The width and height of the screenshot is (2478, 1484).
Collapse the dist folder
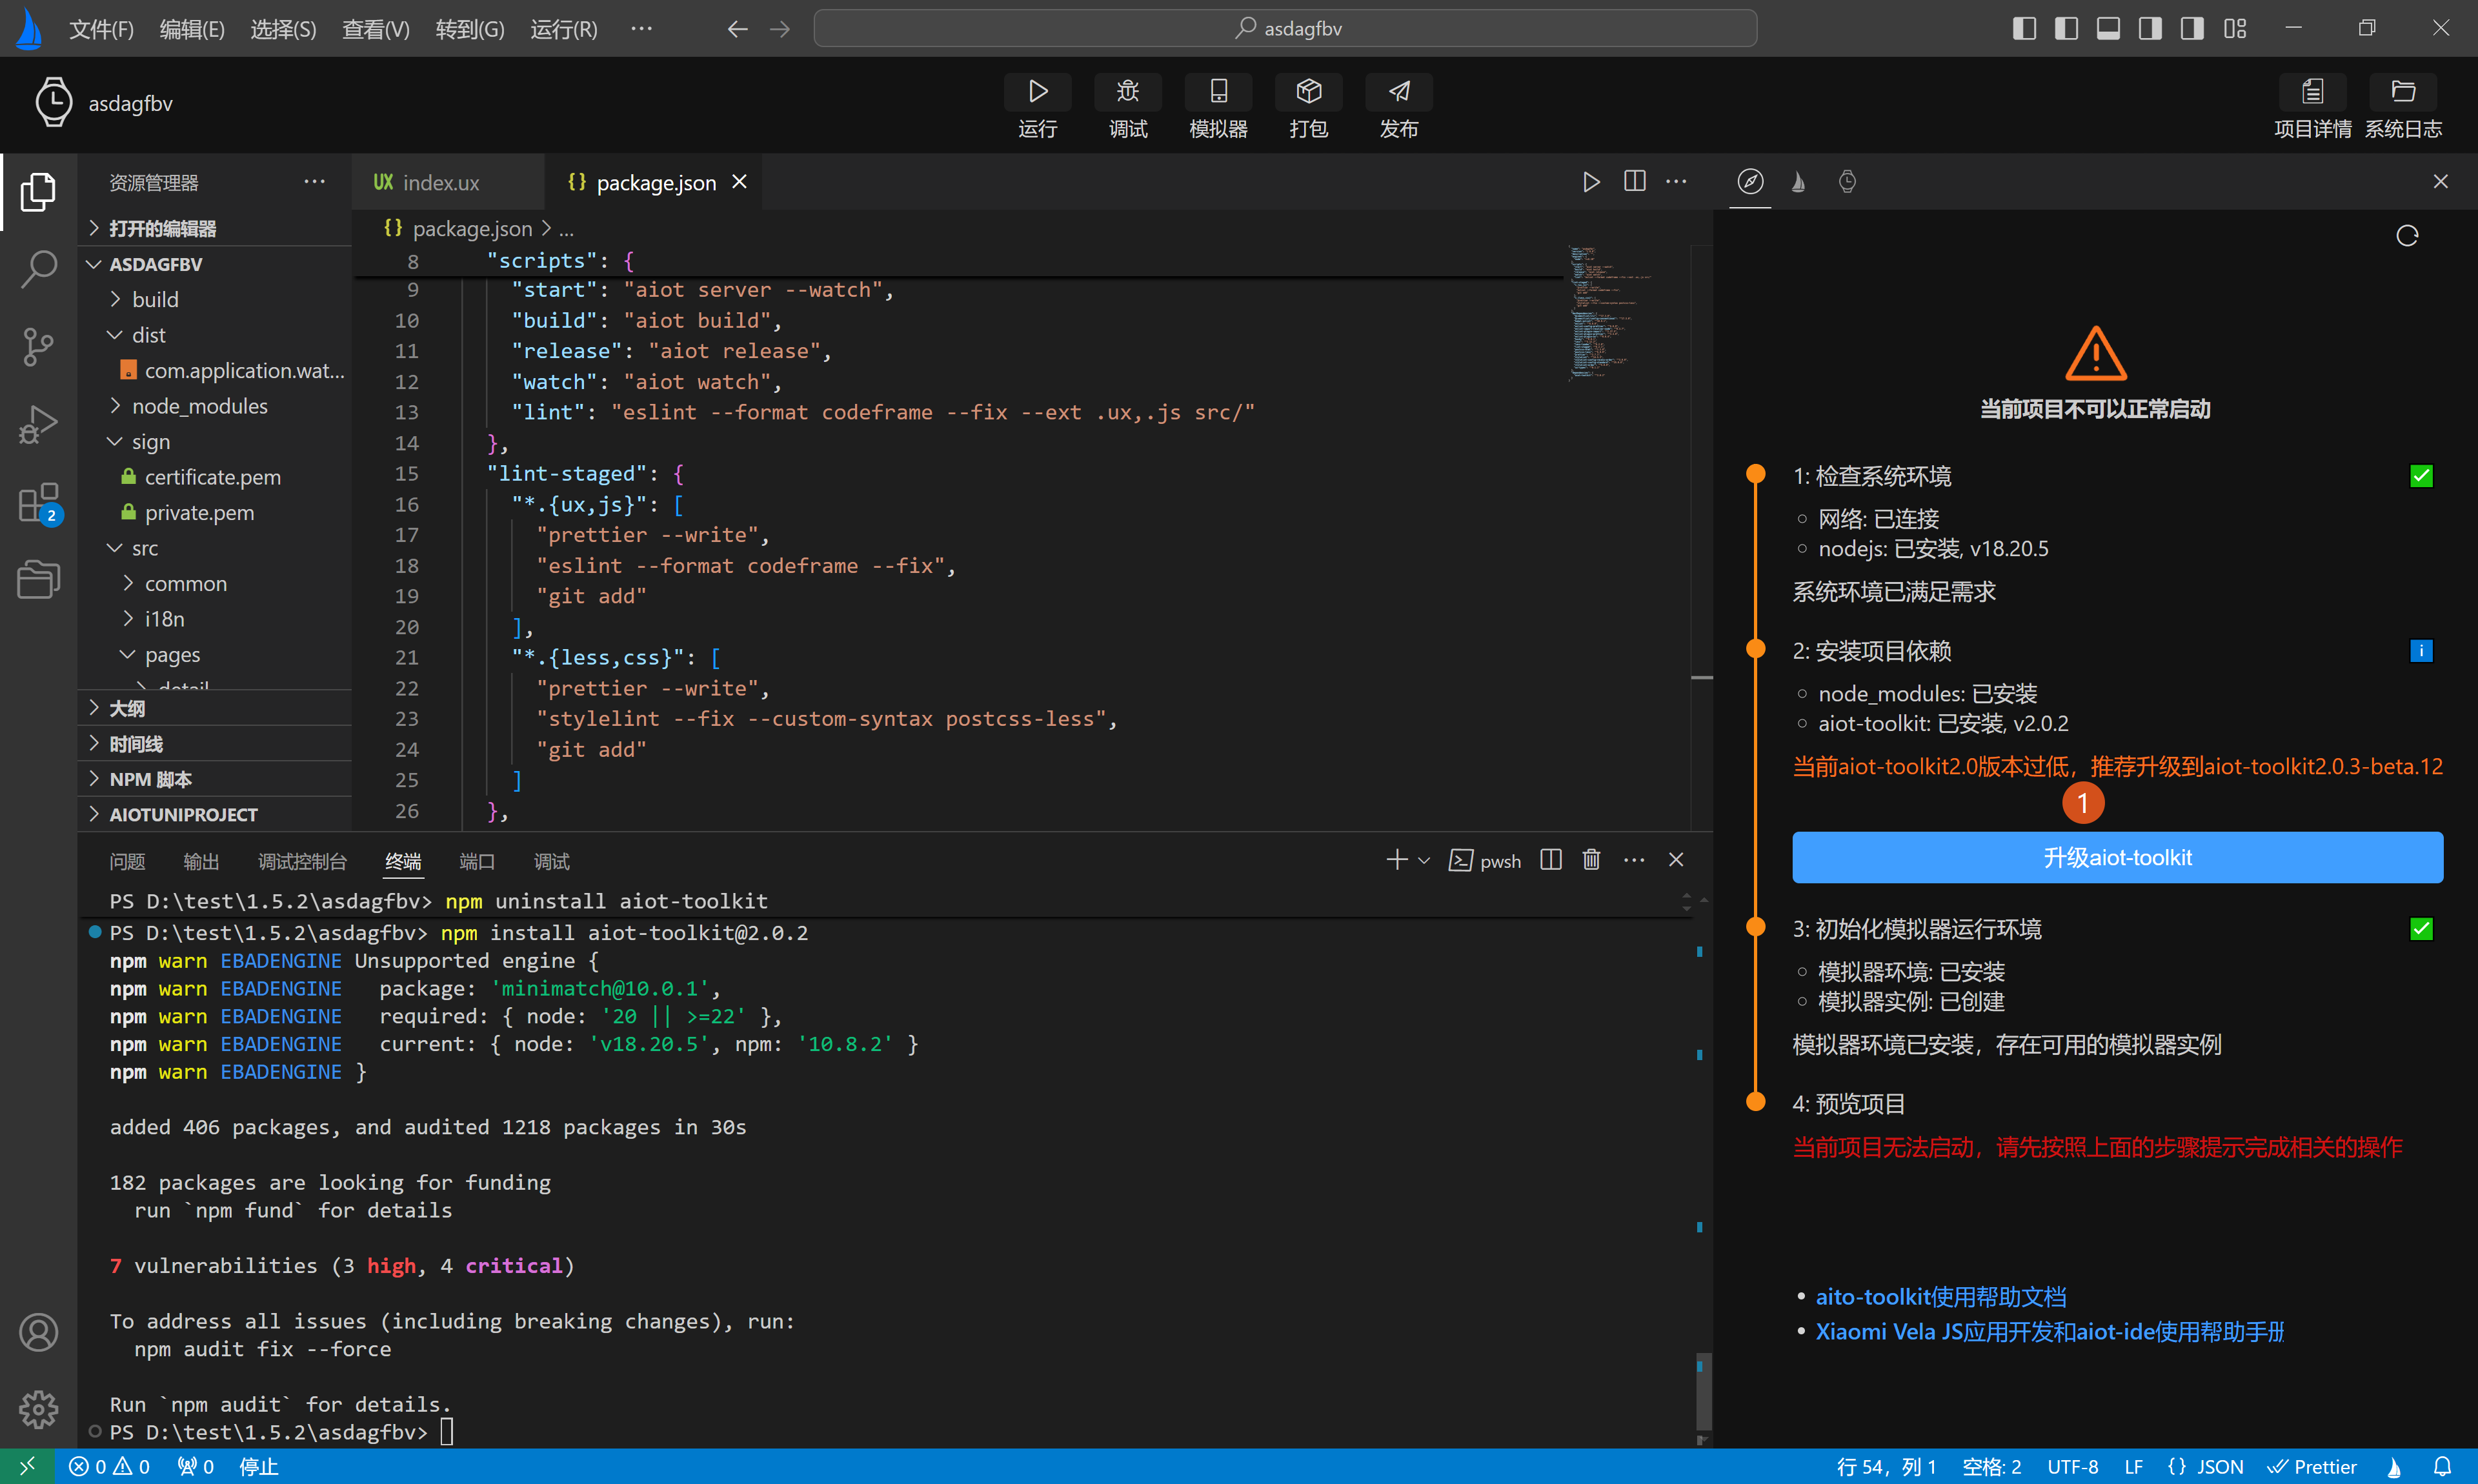215,335
